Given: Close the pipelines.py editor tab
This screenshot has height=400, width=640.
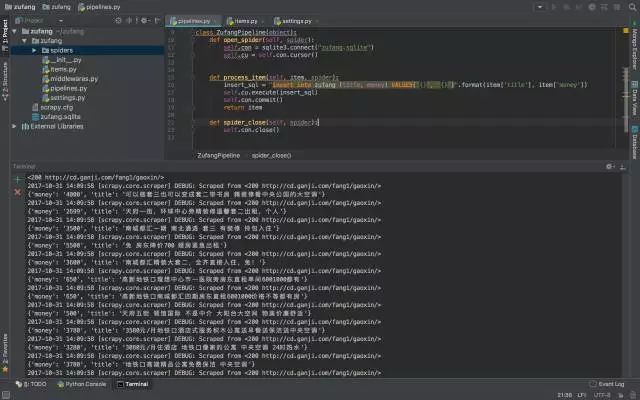Looking at the screenshot, I should [x=216, y=21].
